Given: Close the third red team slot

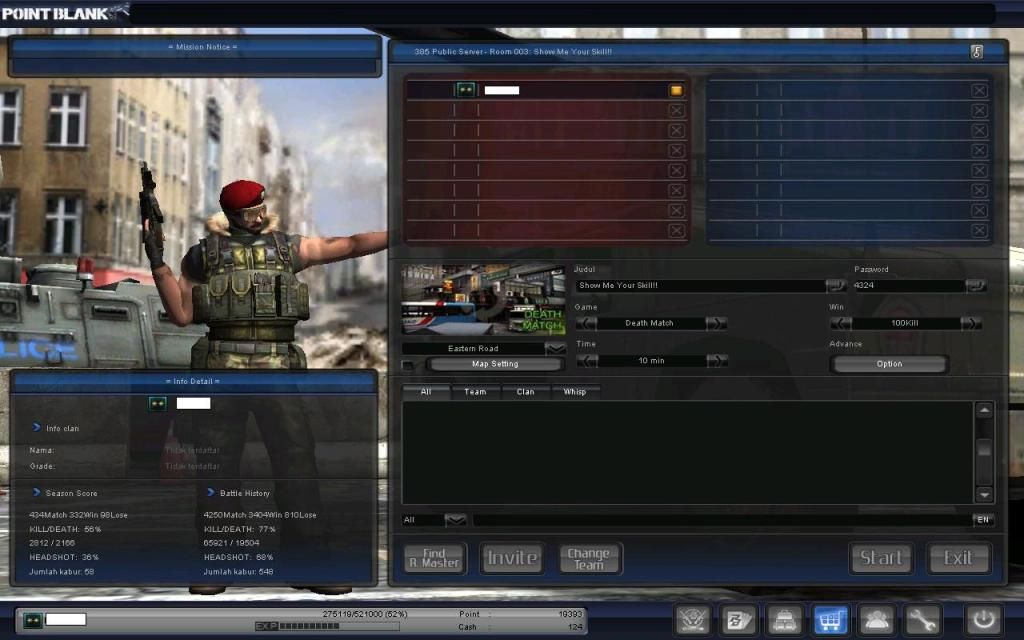Looking at the screenshot, I should 677,131.
